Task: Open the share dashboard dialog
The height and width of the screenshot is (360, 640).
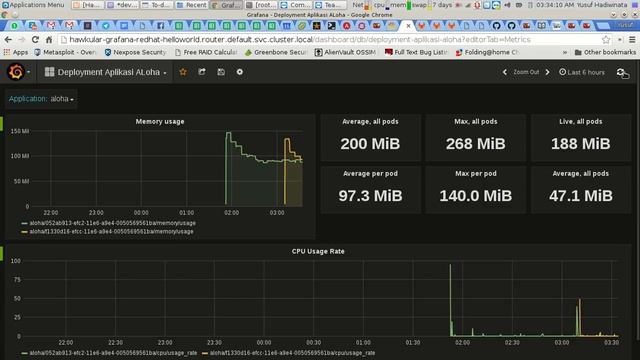Action: (202, 72)
